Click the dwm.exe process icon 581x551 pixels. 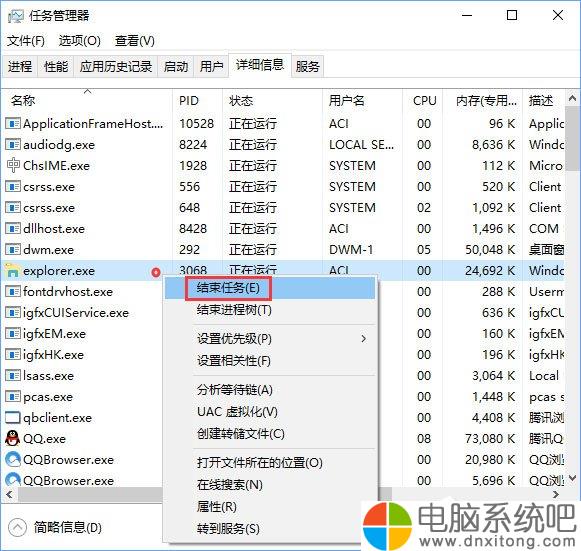[x=13, y=250]
